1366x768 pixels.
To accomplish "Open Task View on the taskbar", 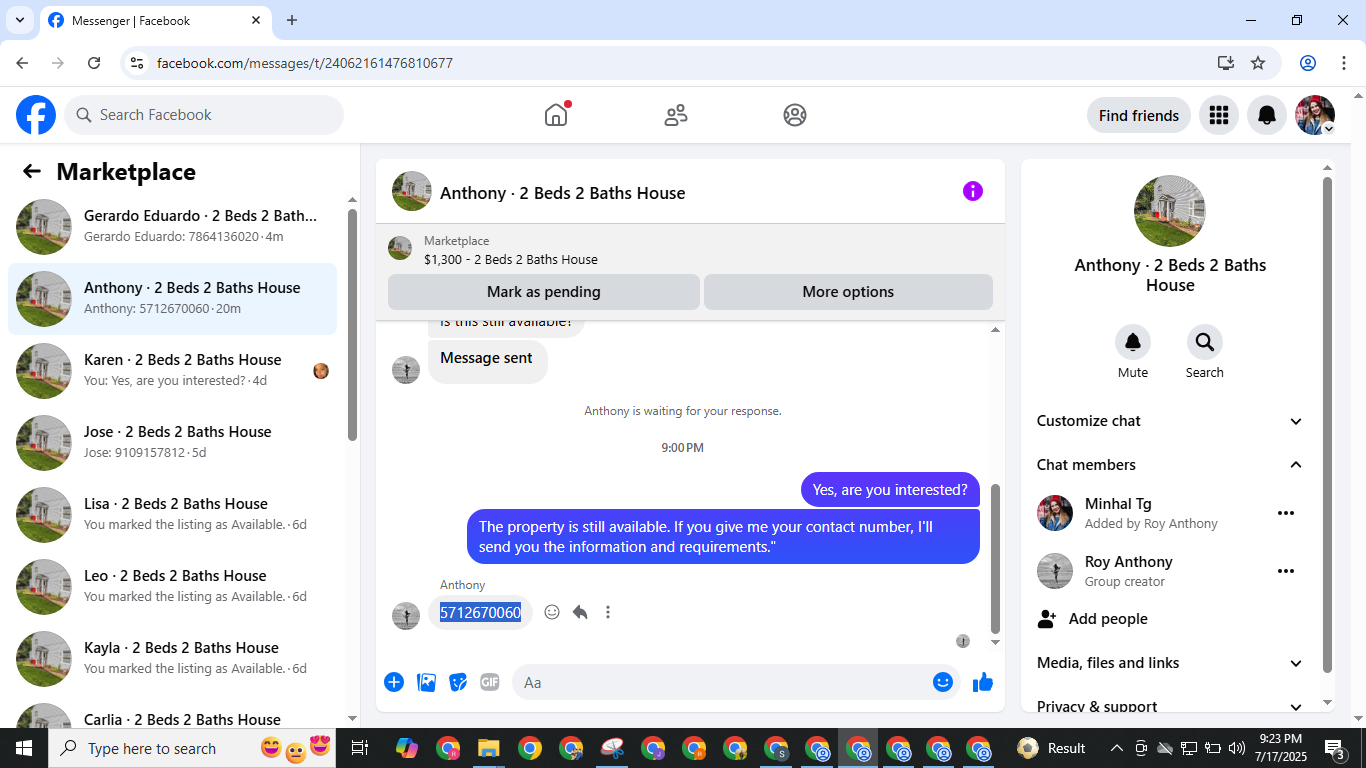I will [x=360, y=748].
